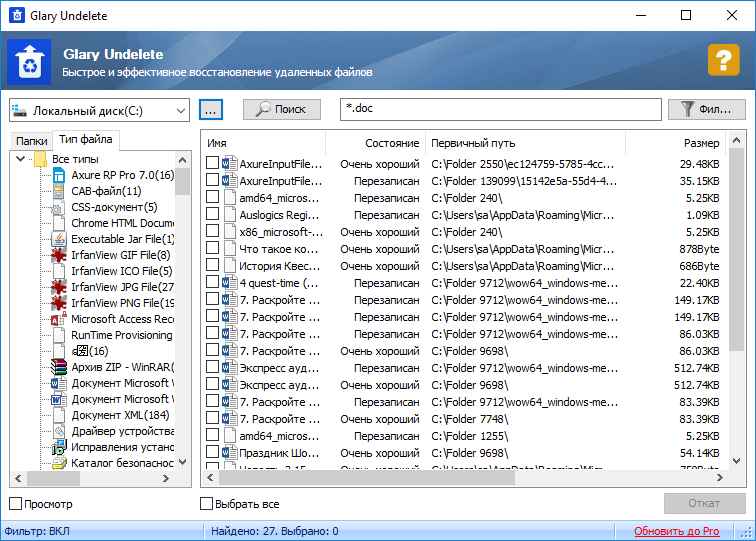Image resolution: width=756 pixels, height=541 pixels.
Task: Click file type tree scroll up arrow
Action: coord(182,160)
